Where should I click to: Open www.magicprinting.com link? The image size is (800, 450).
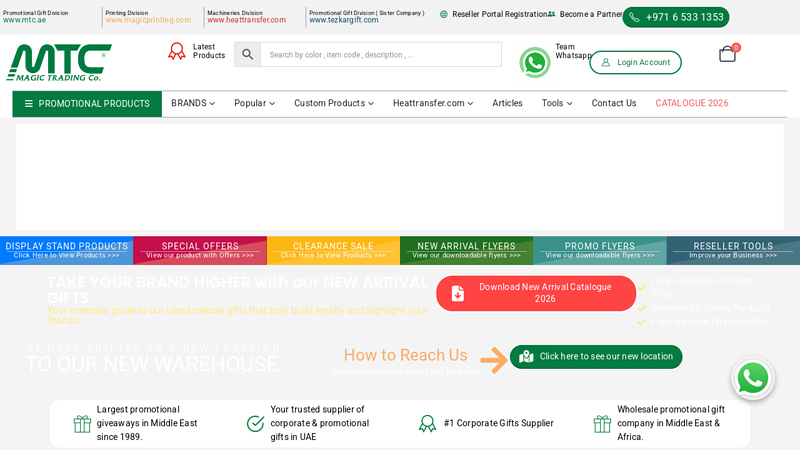coord(148,20)
